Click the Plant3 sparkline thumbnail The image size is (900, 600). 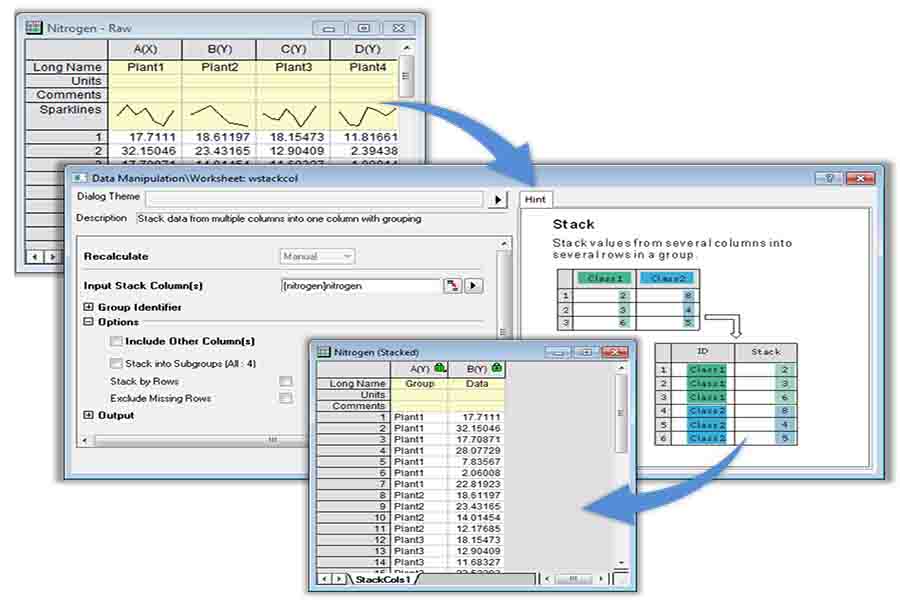[x=293, y=116]
